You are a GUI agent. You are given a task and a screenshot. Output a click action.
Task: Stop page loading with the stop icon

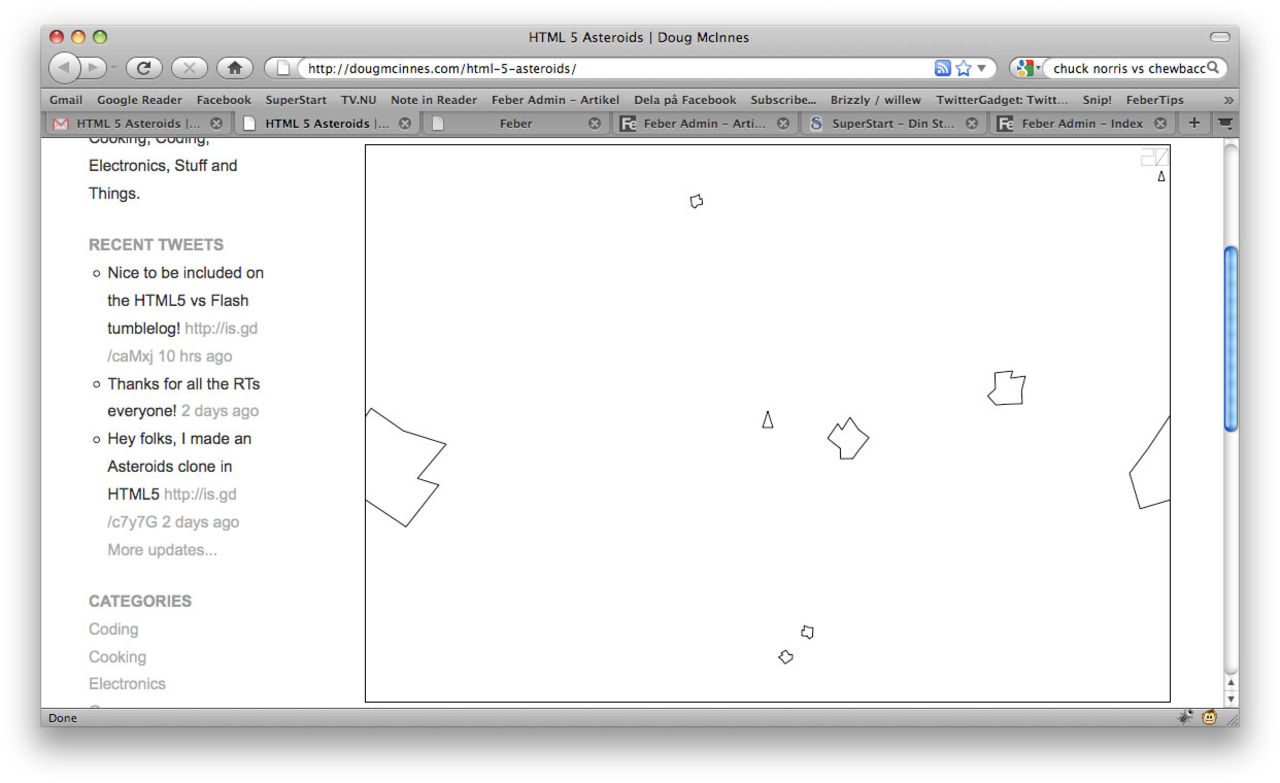pos(189,67)
